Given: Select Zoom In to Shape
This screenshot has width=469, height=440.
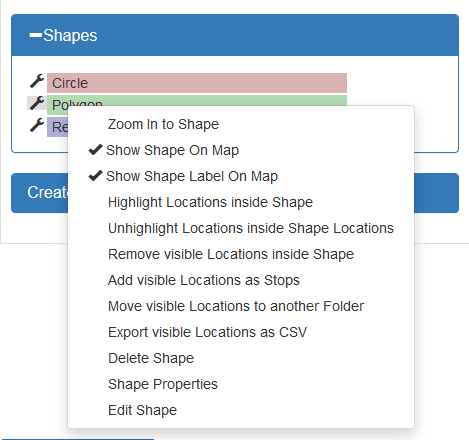Looking at the screenshot, I should (163, 124).
